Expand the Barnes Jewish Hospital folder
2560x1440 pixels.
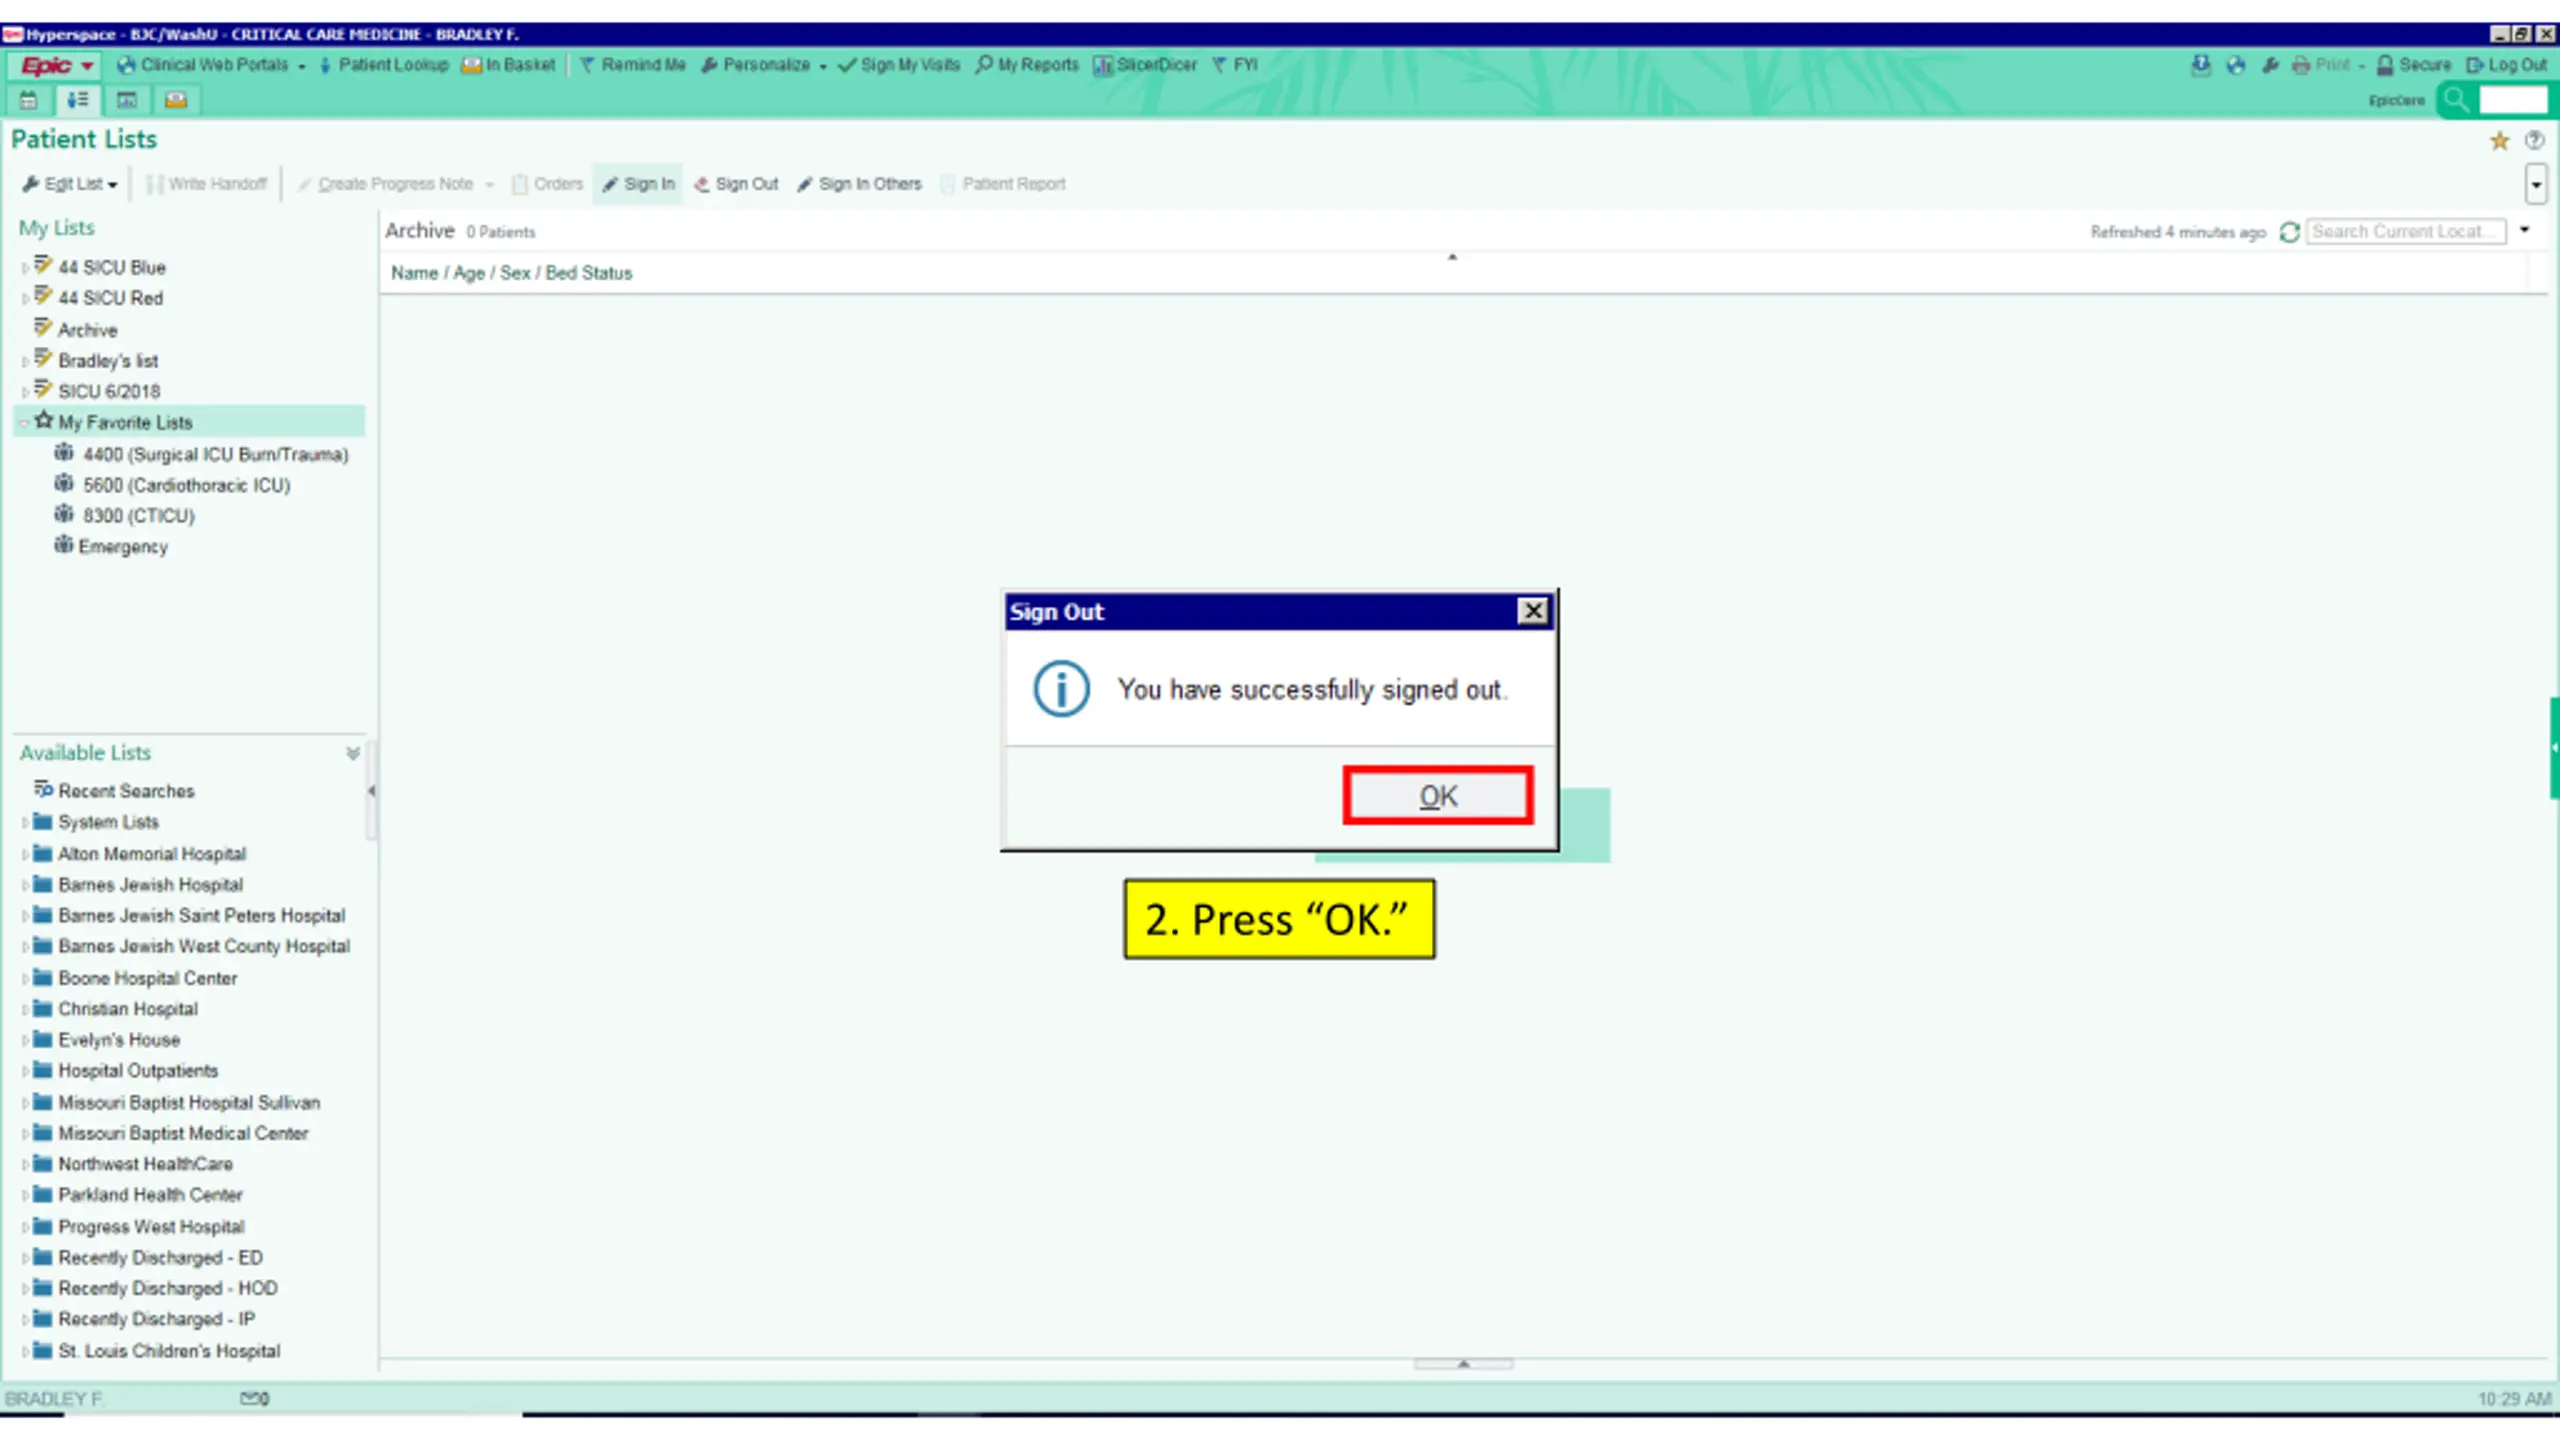(25, 886)
